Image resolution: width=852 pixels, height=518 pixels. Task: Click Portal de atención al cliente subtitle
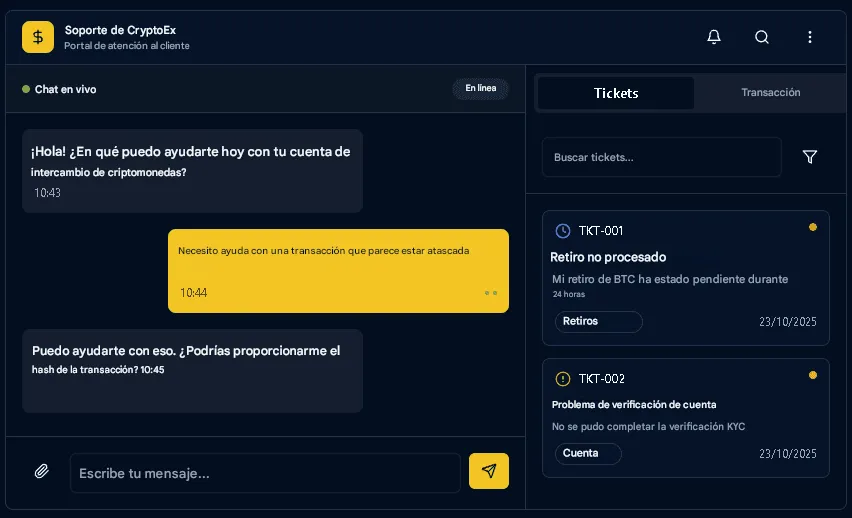(x=127, y=46)
